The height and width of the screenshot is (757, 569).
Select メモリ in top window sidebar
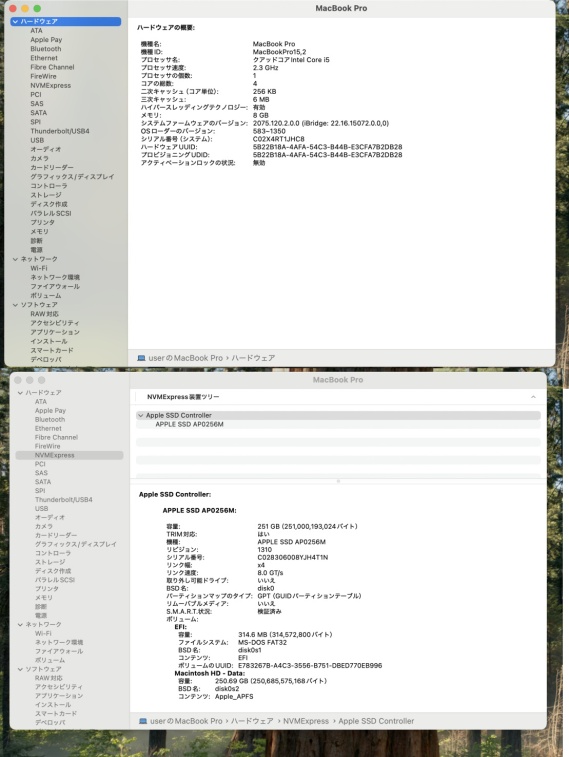pos(40,232)
